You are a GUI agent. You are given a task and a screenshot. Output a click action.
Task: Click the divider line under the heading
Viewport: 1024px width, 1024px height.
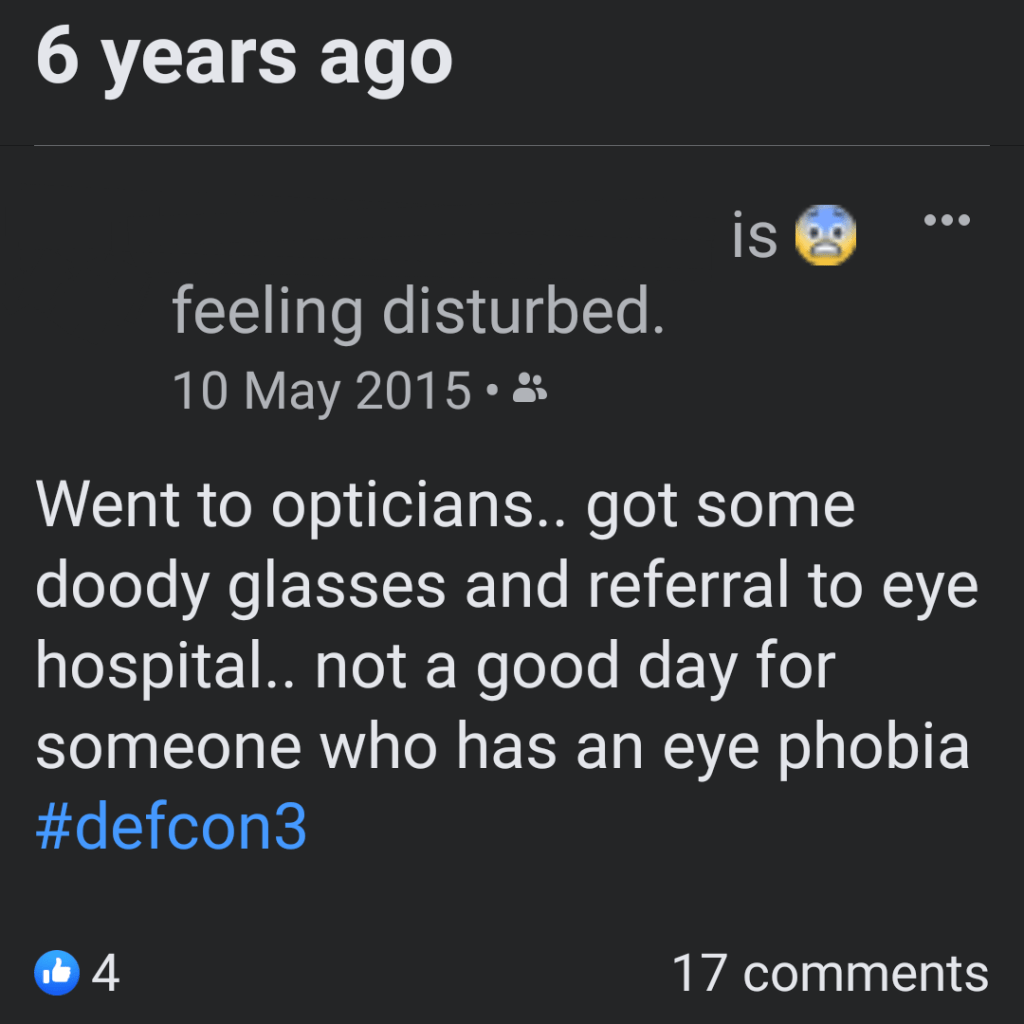[512, 146]
